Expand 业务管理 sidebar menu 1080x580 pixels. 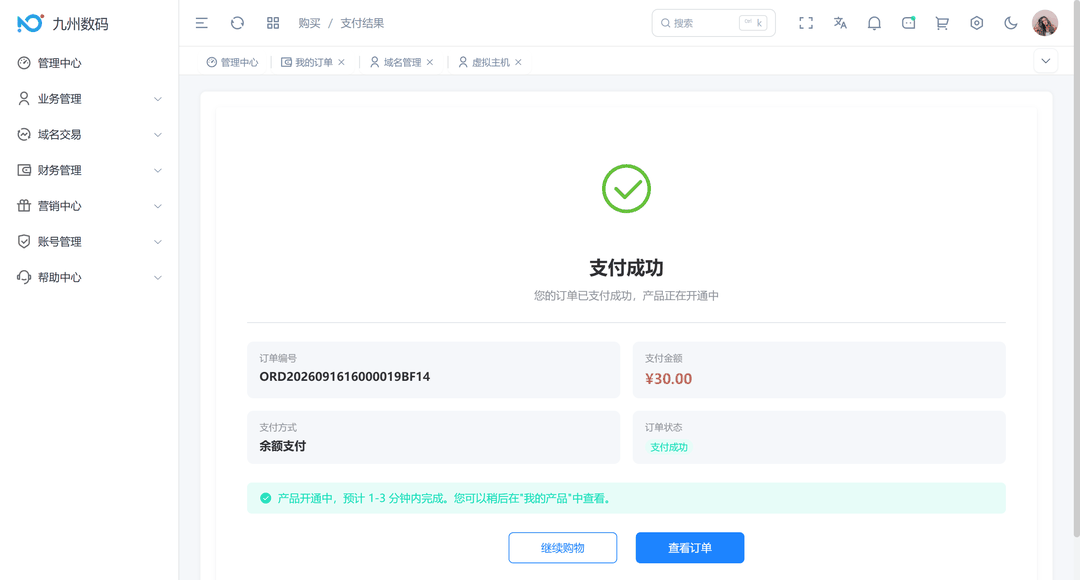coord(89,99)
